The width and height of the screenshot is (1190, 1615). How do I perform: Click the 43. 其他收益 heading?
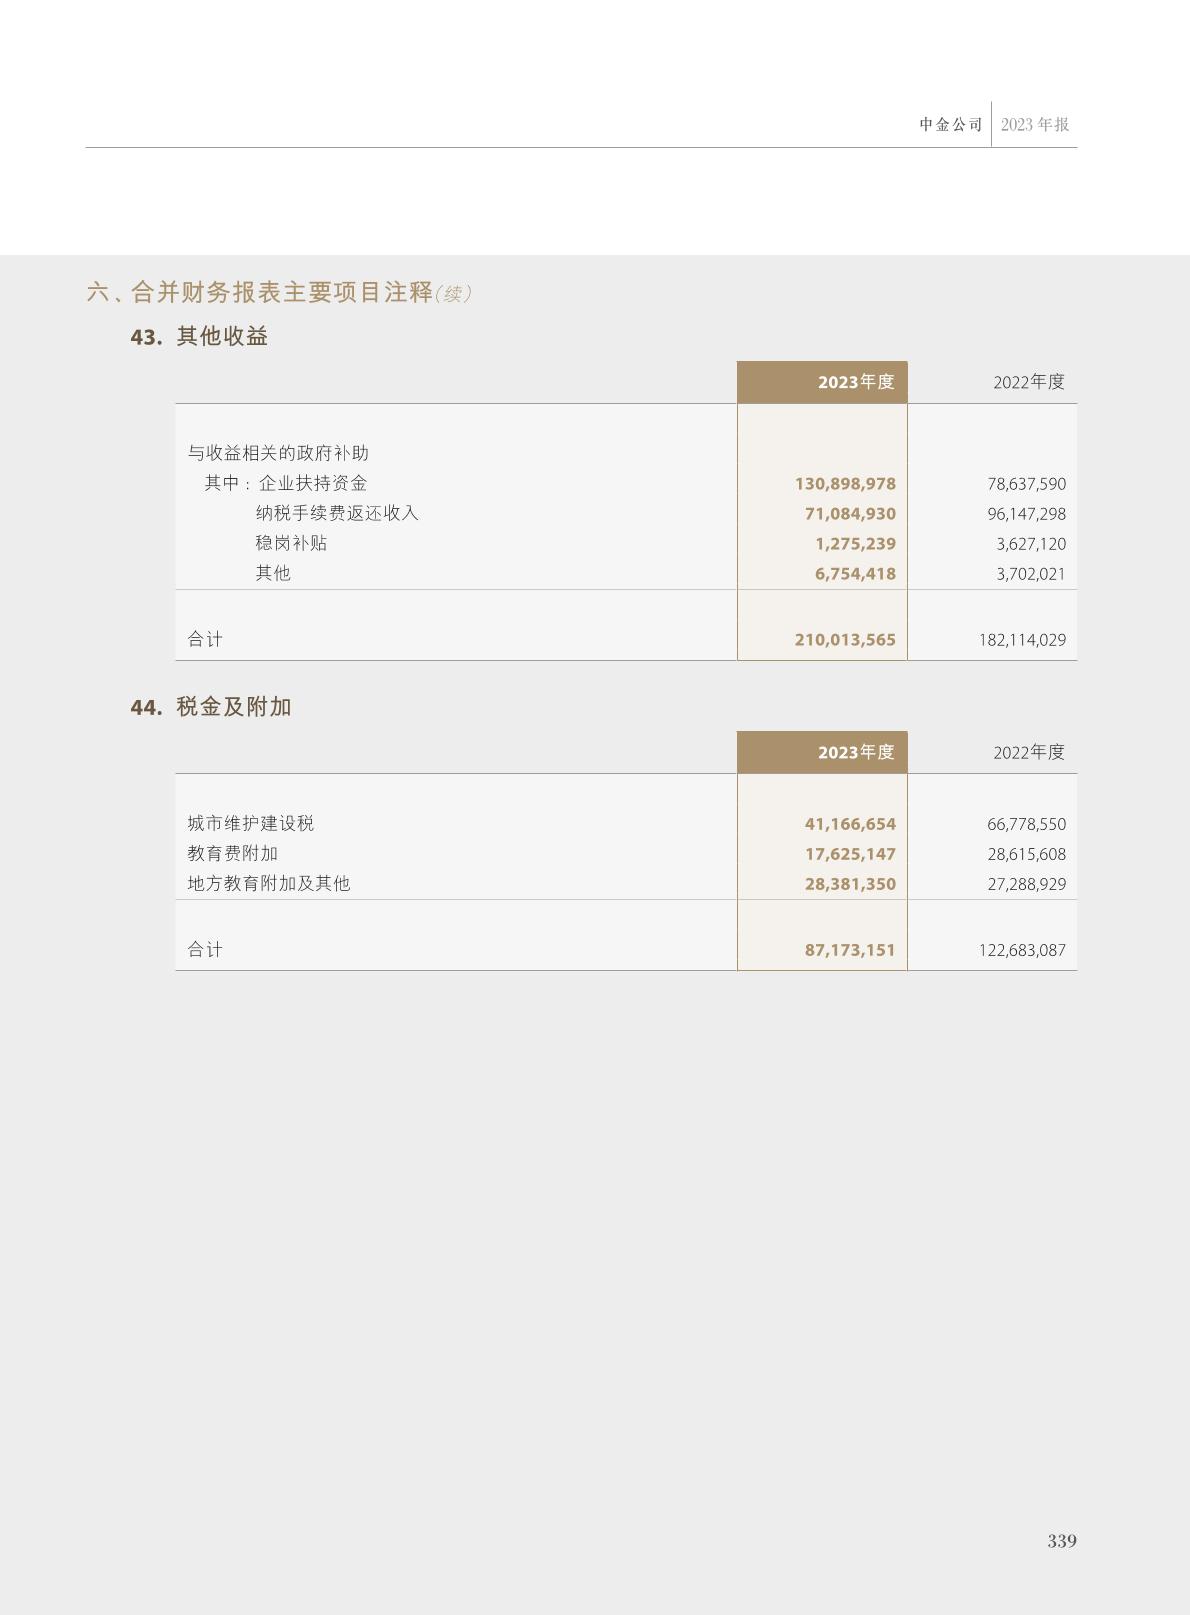200,337
